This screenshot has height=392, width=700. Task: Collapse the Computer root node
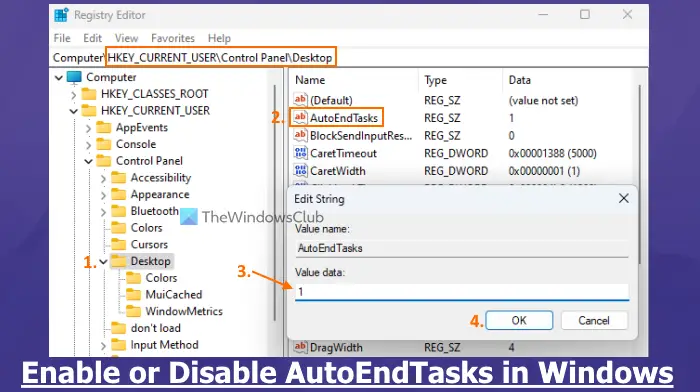[58, 78]
